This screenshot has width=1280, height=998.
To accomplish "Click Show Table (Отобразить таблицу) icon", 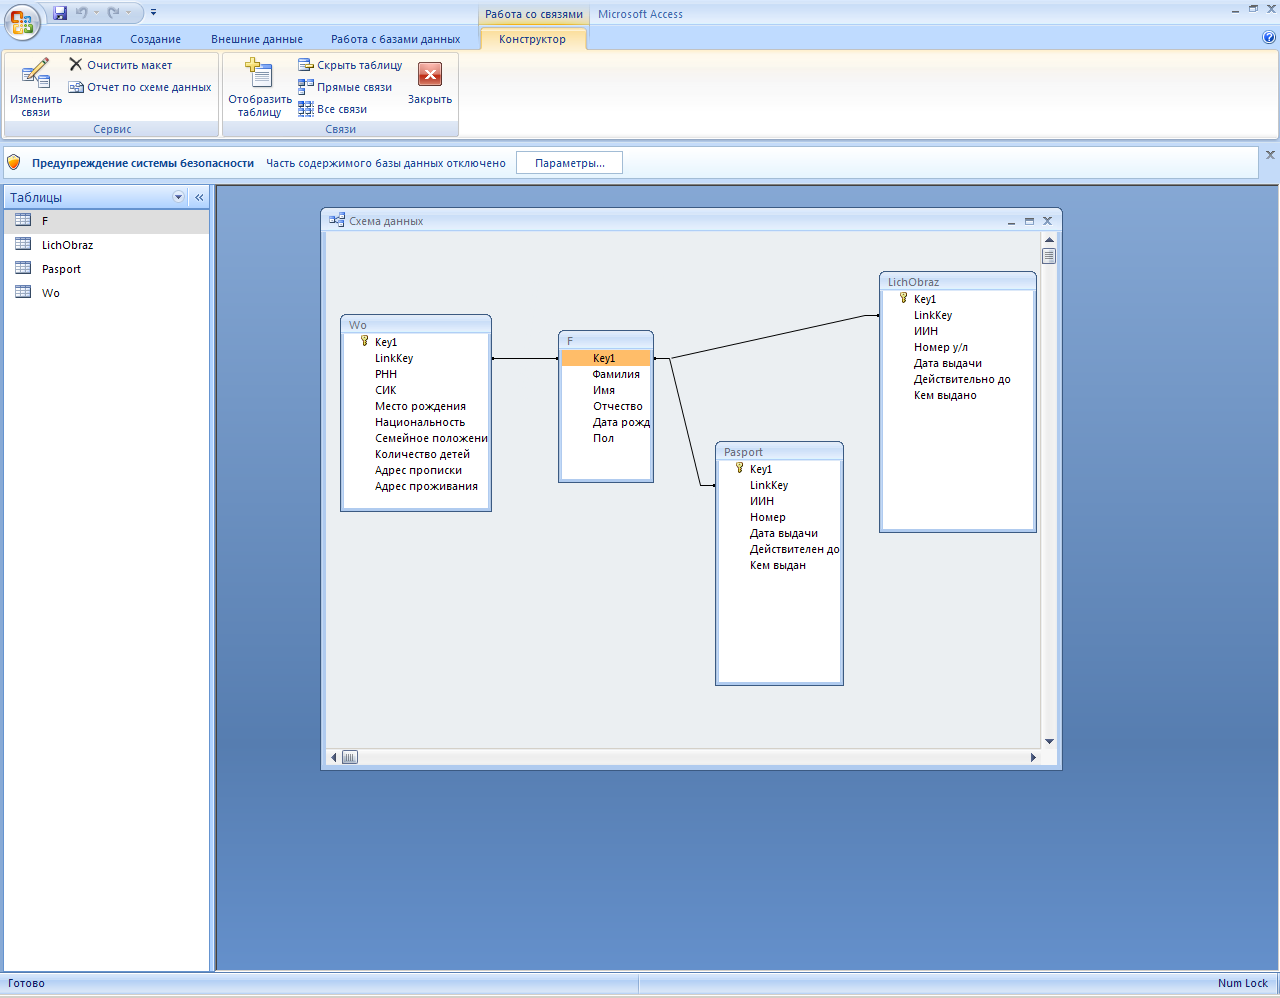I will click(259, 75).
